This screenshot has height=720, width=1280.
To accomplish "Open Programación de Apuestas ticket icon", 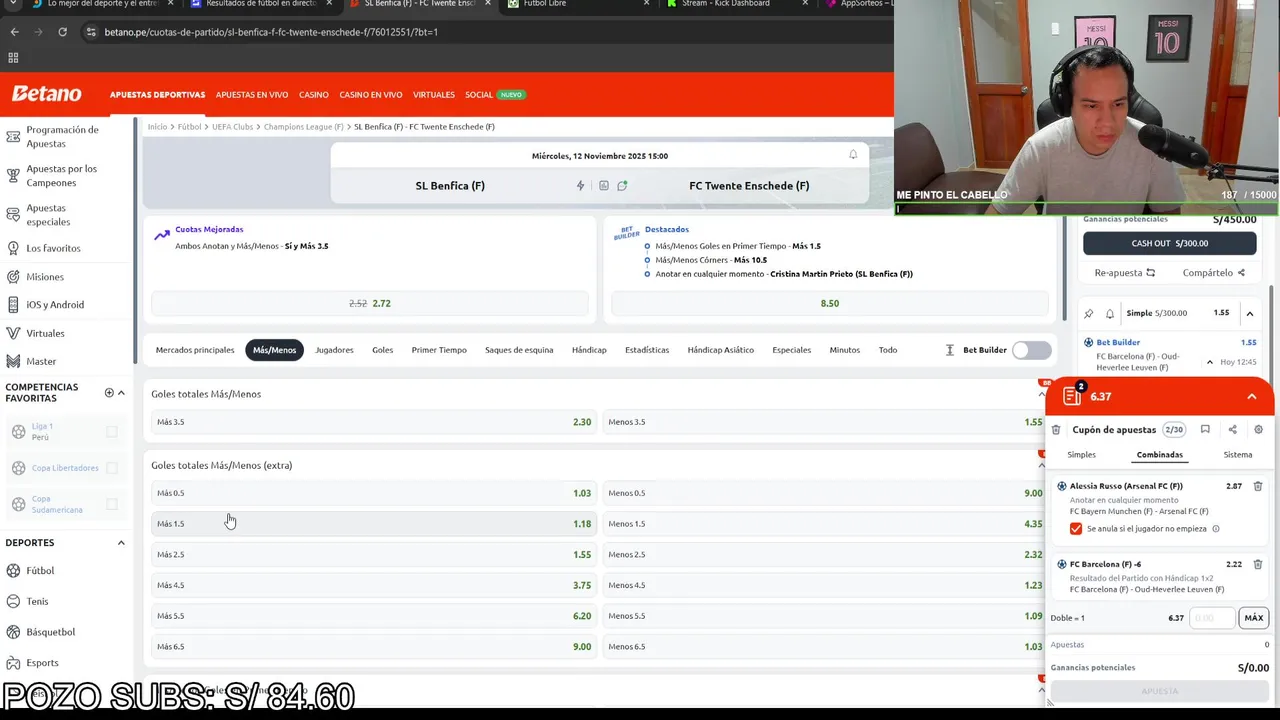I will point(13,136).
